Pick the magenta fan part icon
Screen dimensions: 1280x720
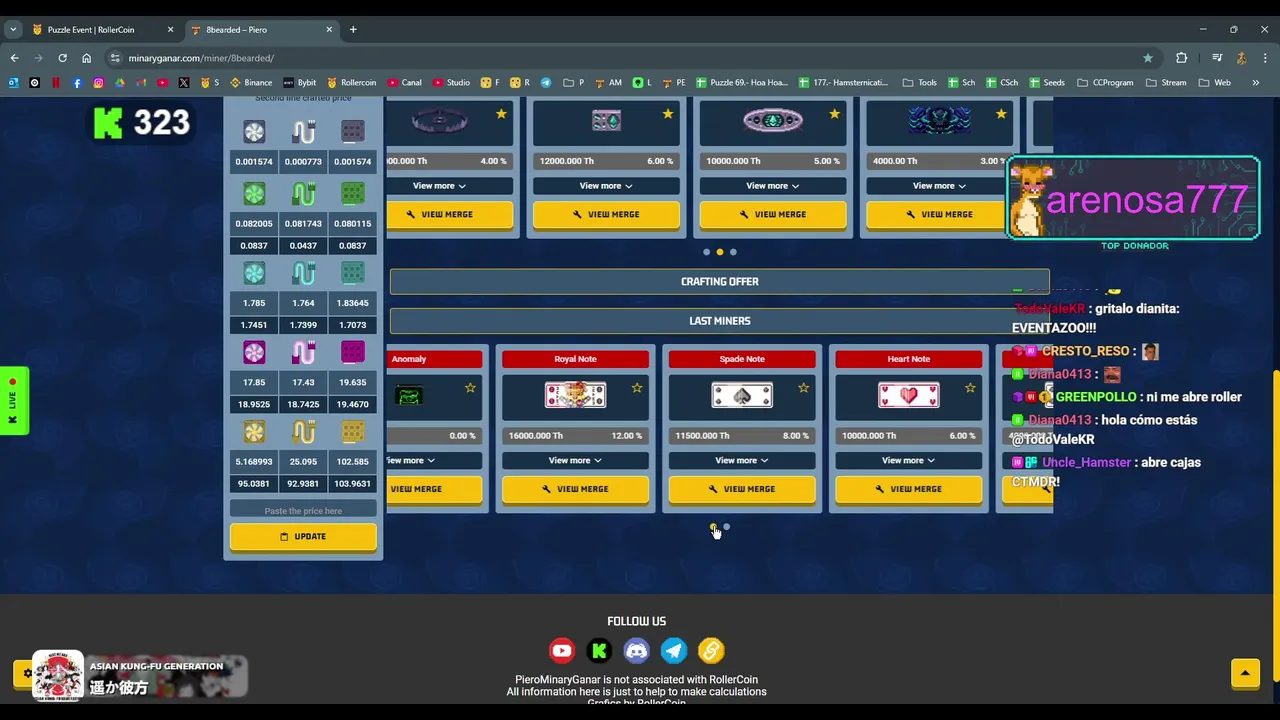[x=254, y=352]
